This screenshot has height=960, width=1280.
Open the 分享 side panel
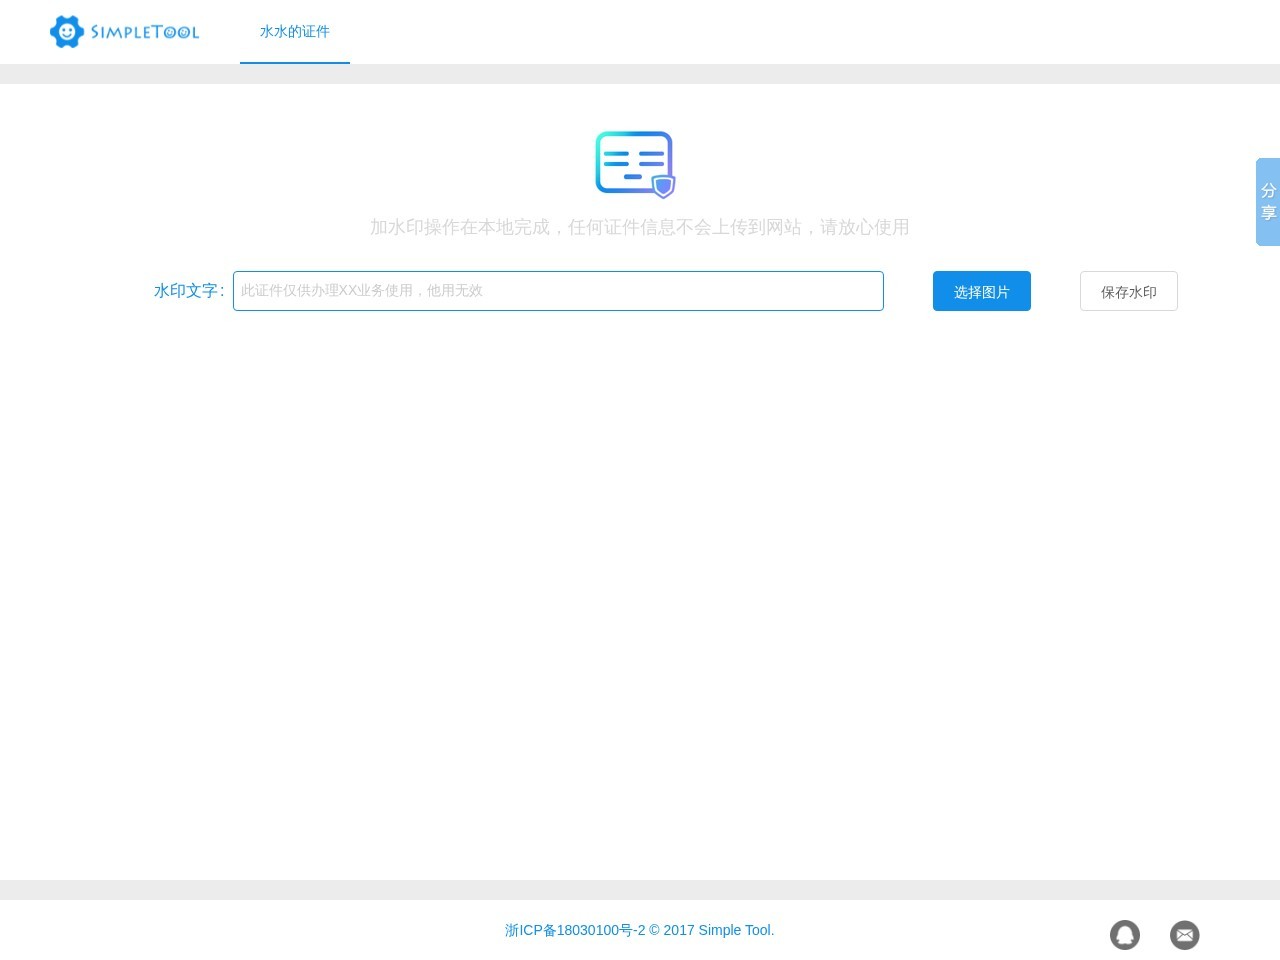coord(1268,202)
